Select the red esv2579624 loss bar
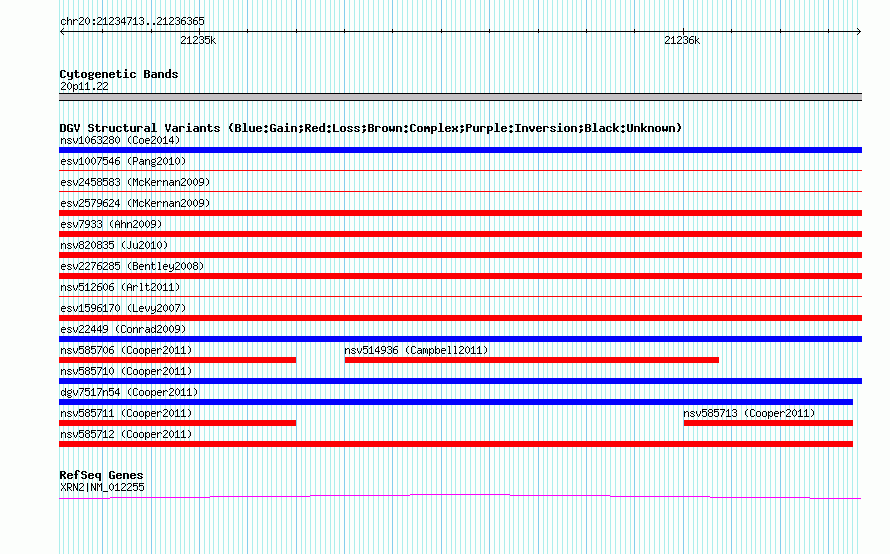The image size is (890, 554). point(460,213)
